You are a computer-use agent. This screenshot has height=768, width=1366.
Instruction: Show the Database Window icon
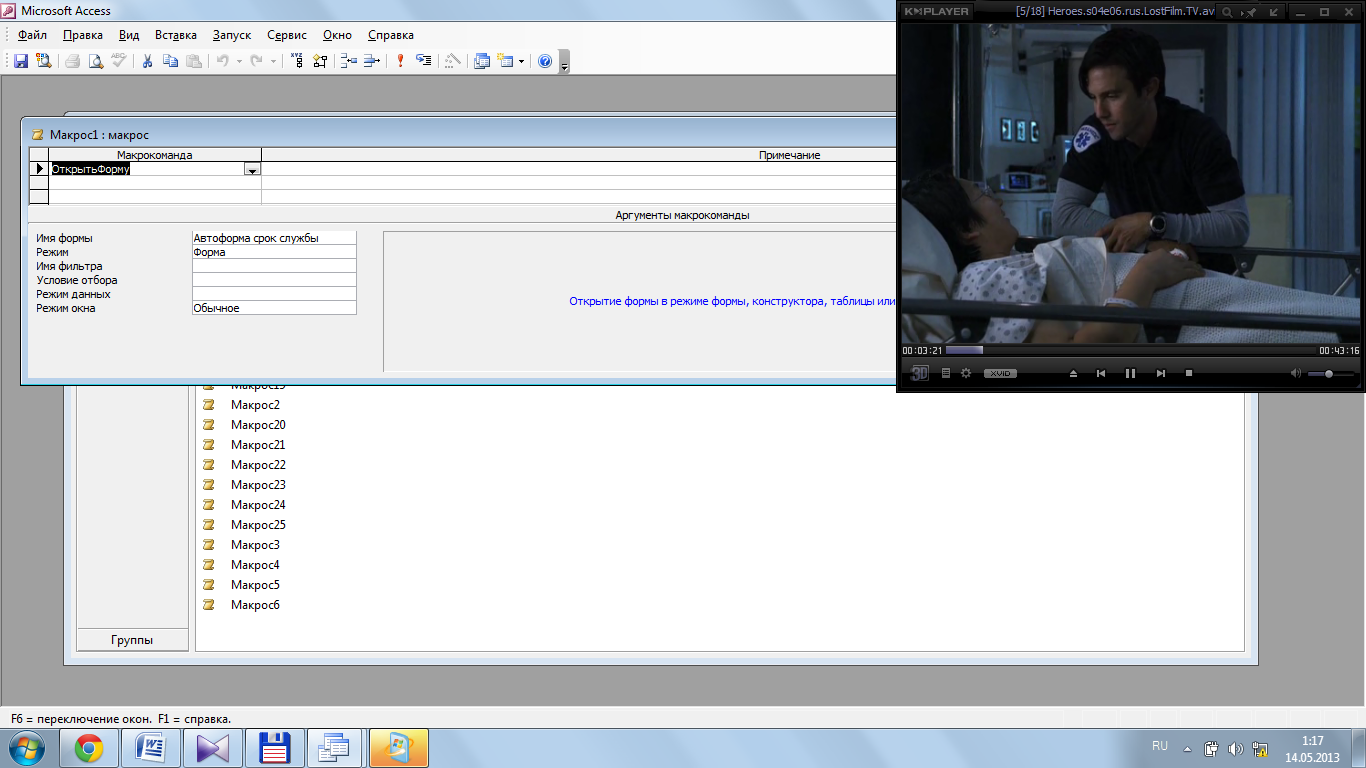(482, 61)
